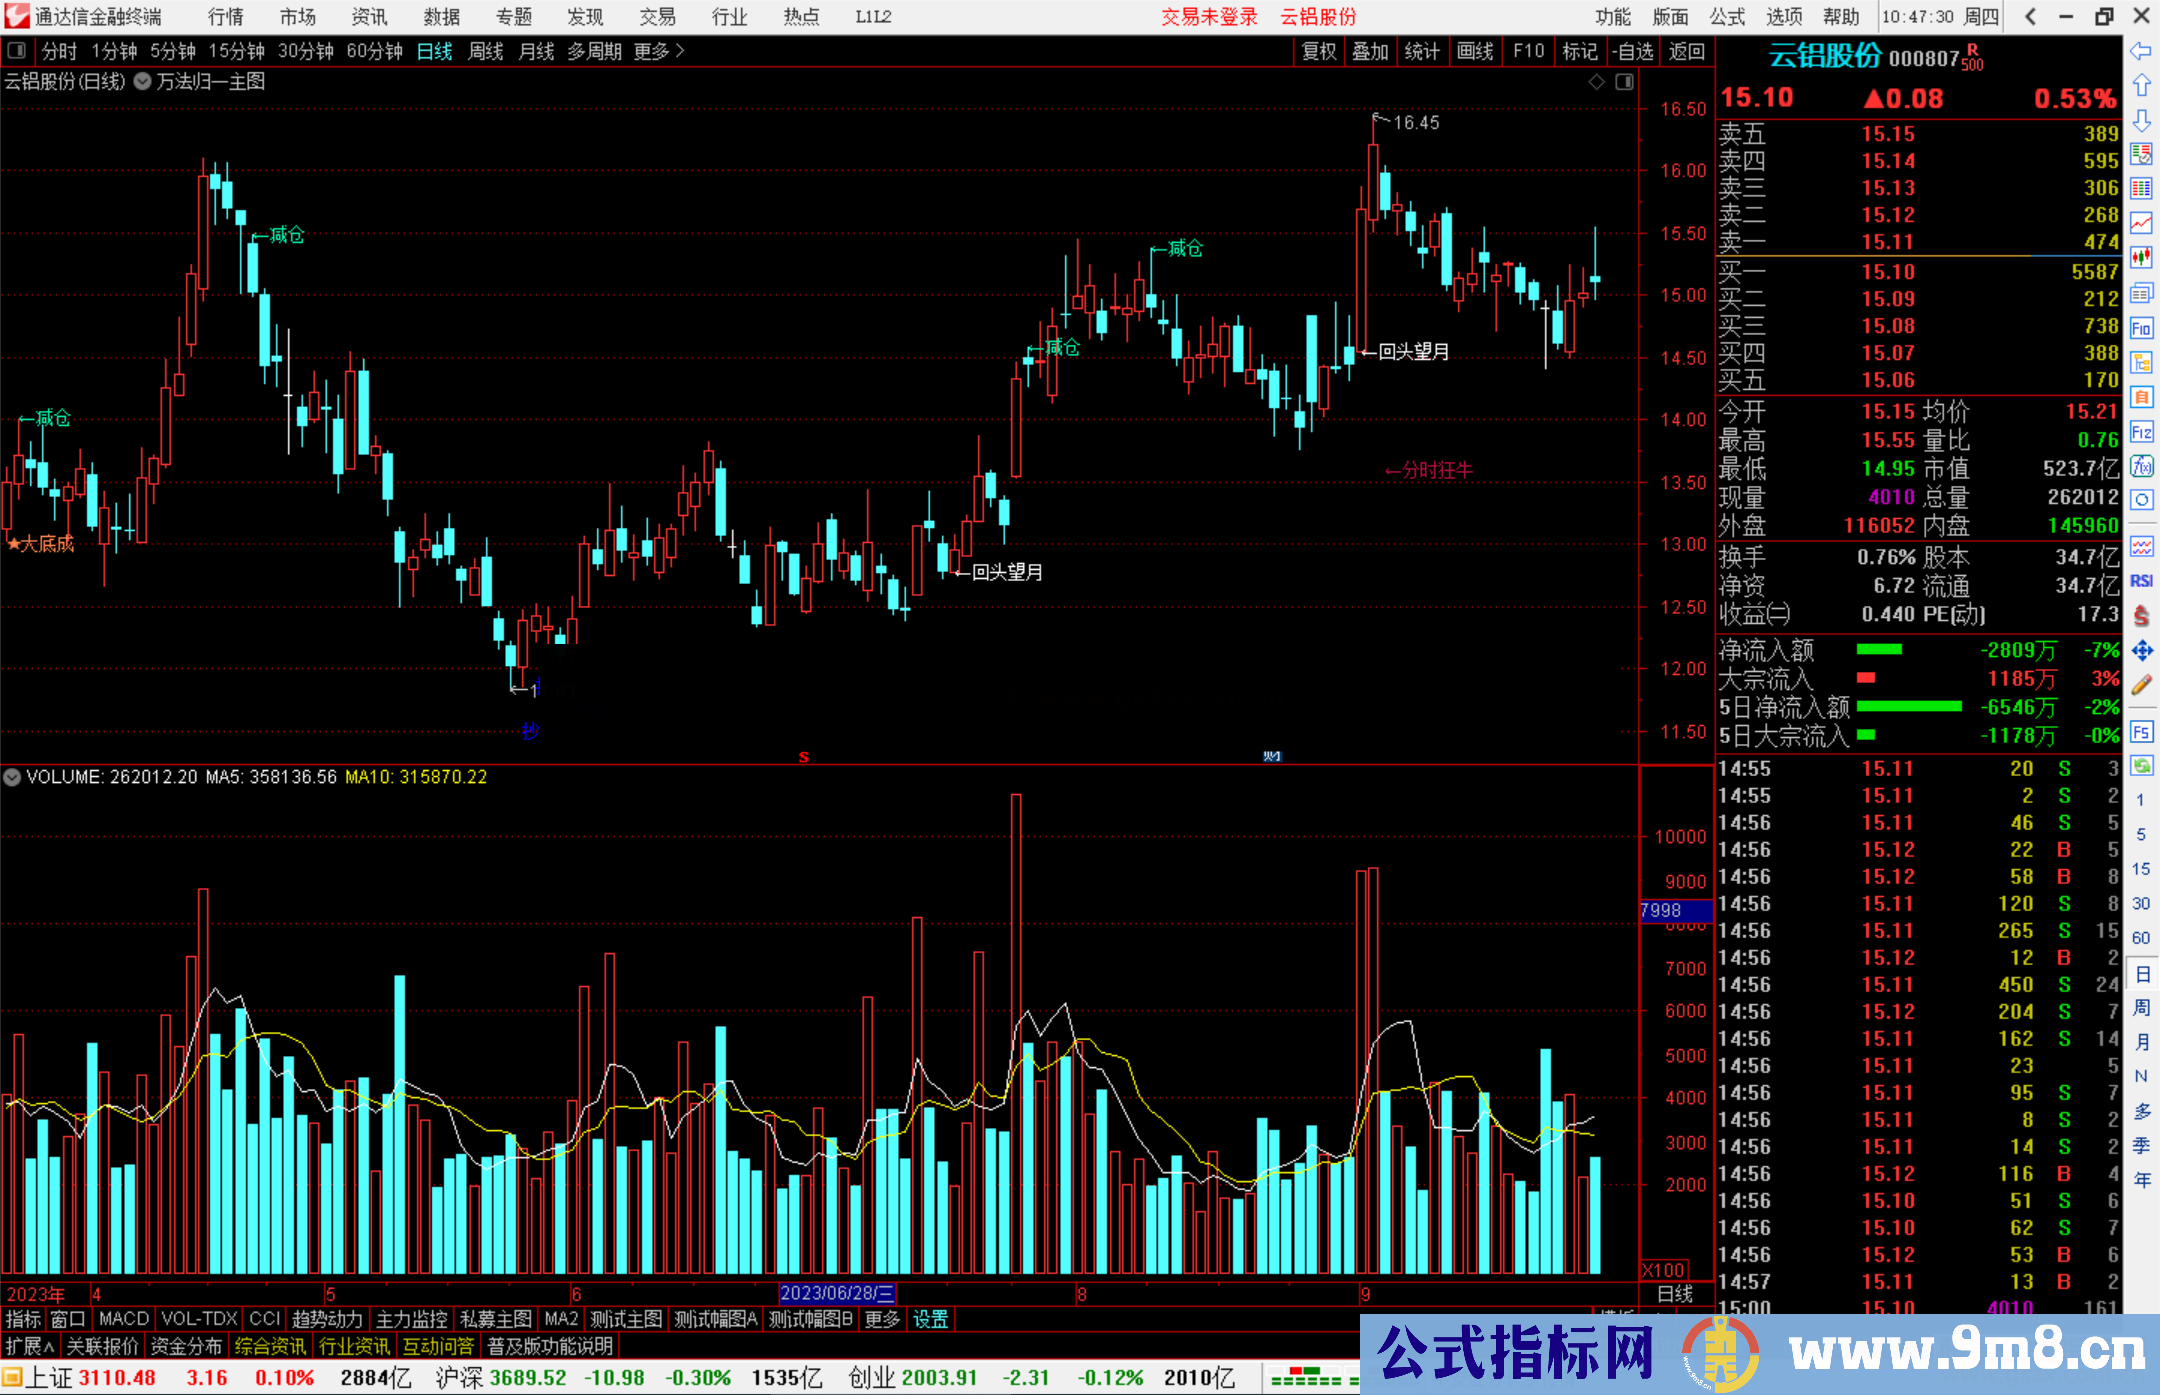The height and width of the screenshot is (1395, 2160).
Task: Click the green refresh icon in sidebar
Action: 2141,766
